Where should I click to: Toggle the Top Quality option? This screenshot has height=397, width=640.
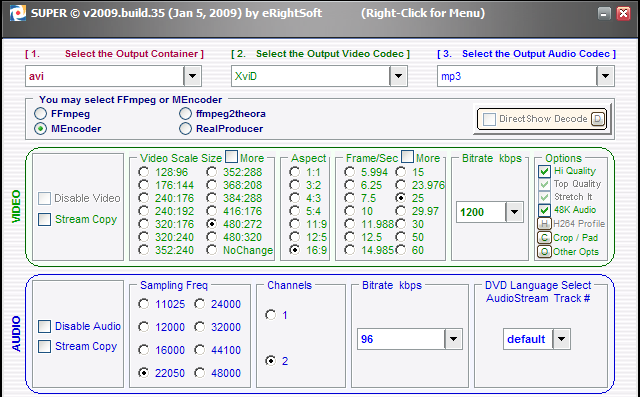[x=544, y=184]
